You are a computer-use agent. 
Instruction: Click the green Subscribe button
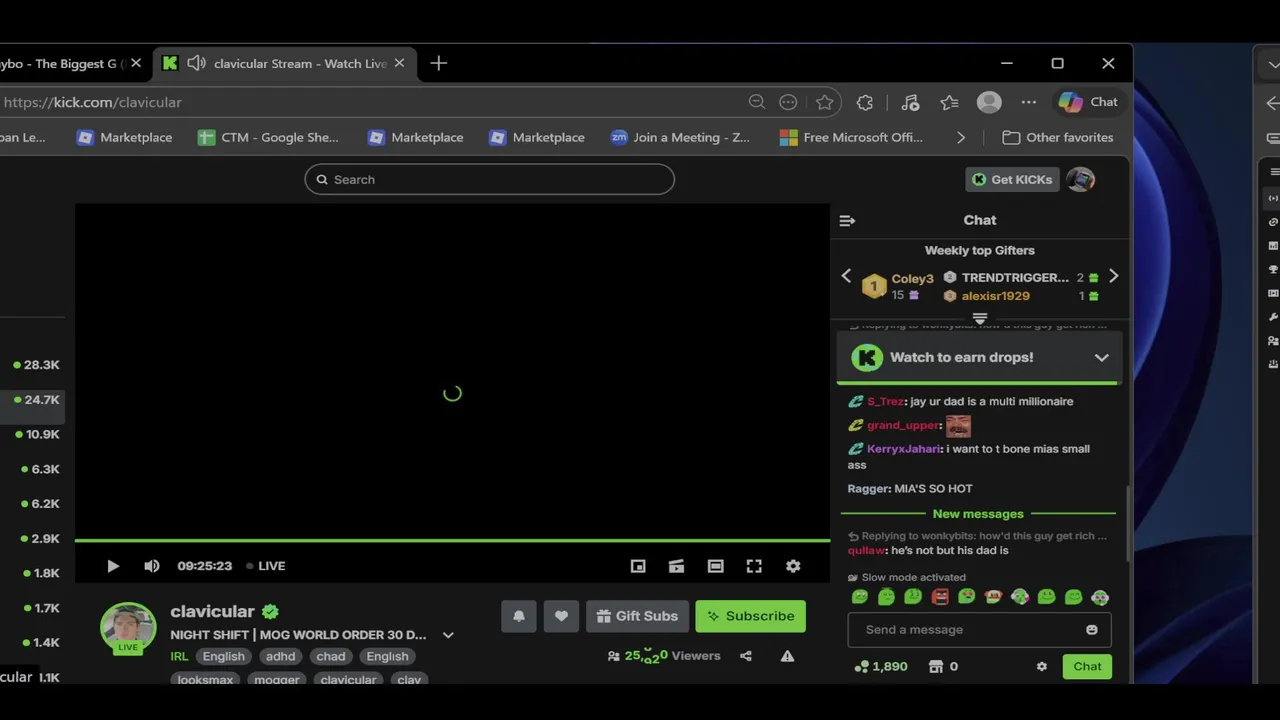click(750, 616)
